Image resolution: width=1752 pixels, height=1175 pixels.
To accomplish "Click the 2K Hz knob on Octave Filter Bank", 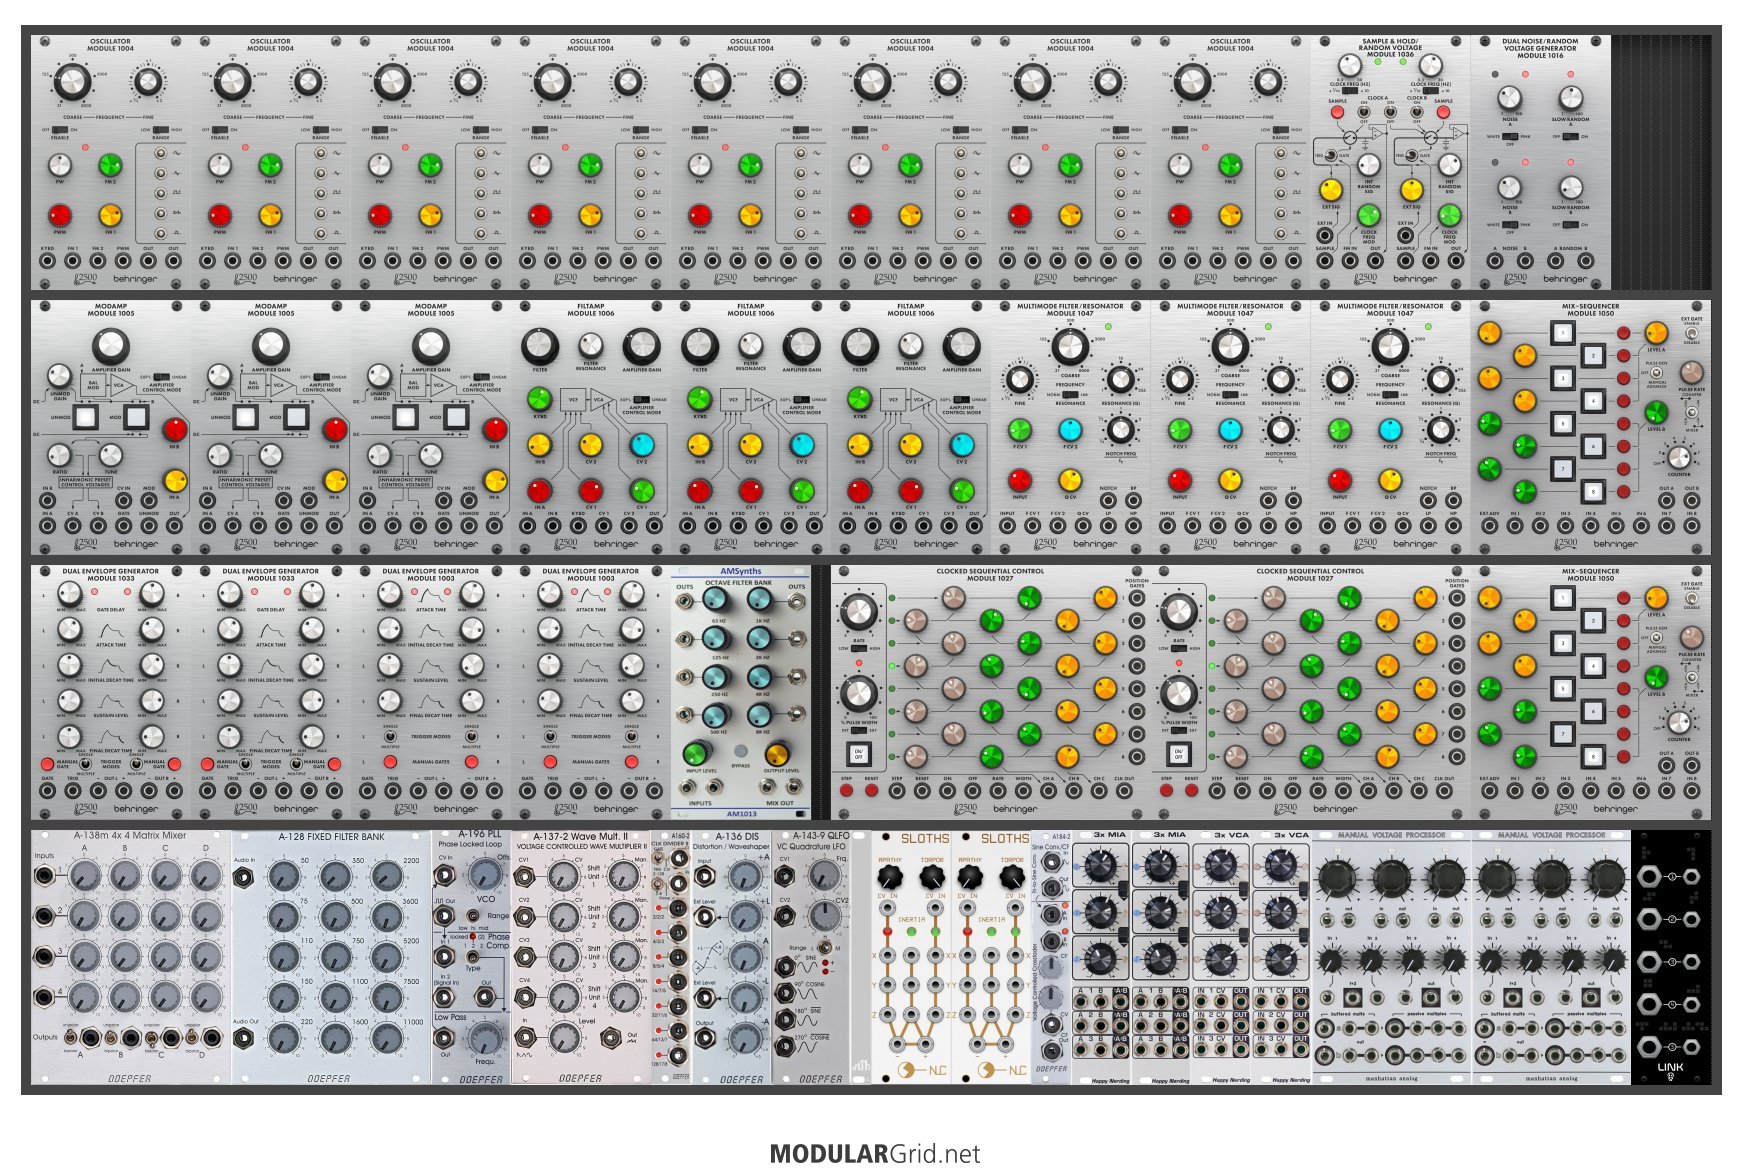I will tap(761, 639).
